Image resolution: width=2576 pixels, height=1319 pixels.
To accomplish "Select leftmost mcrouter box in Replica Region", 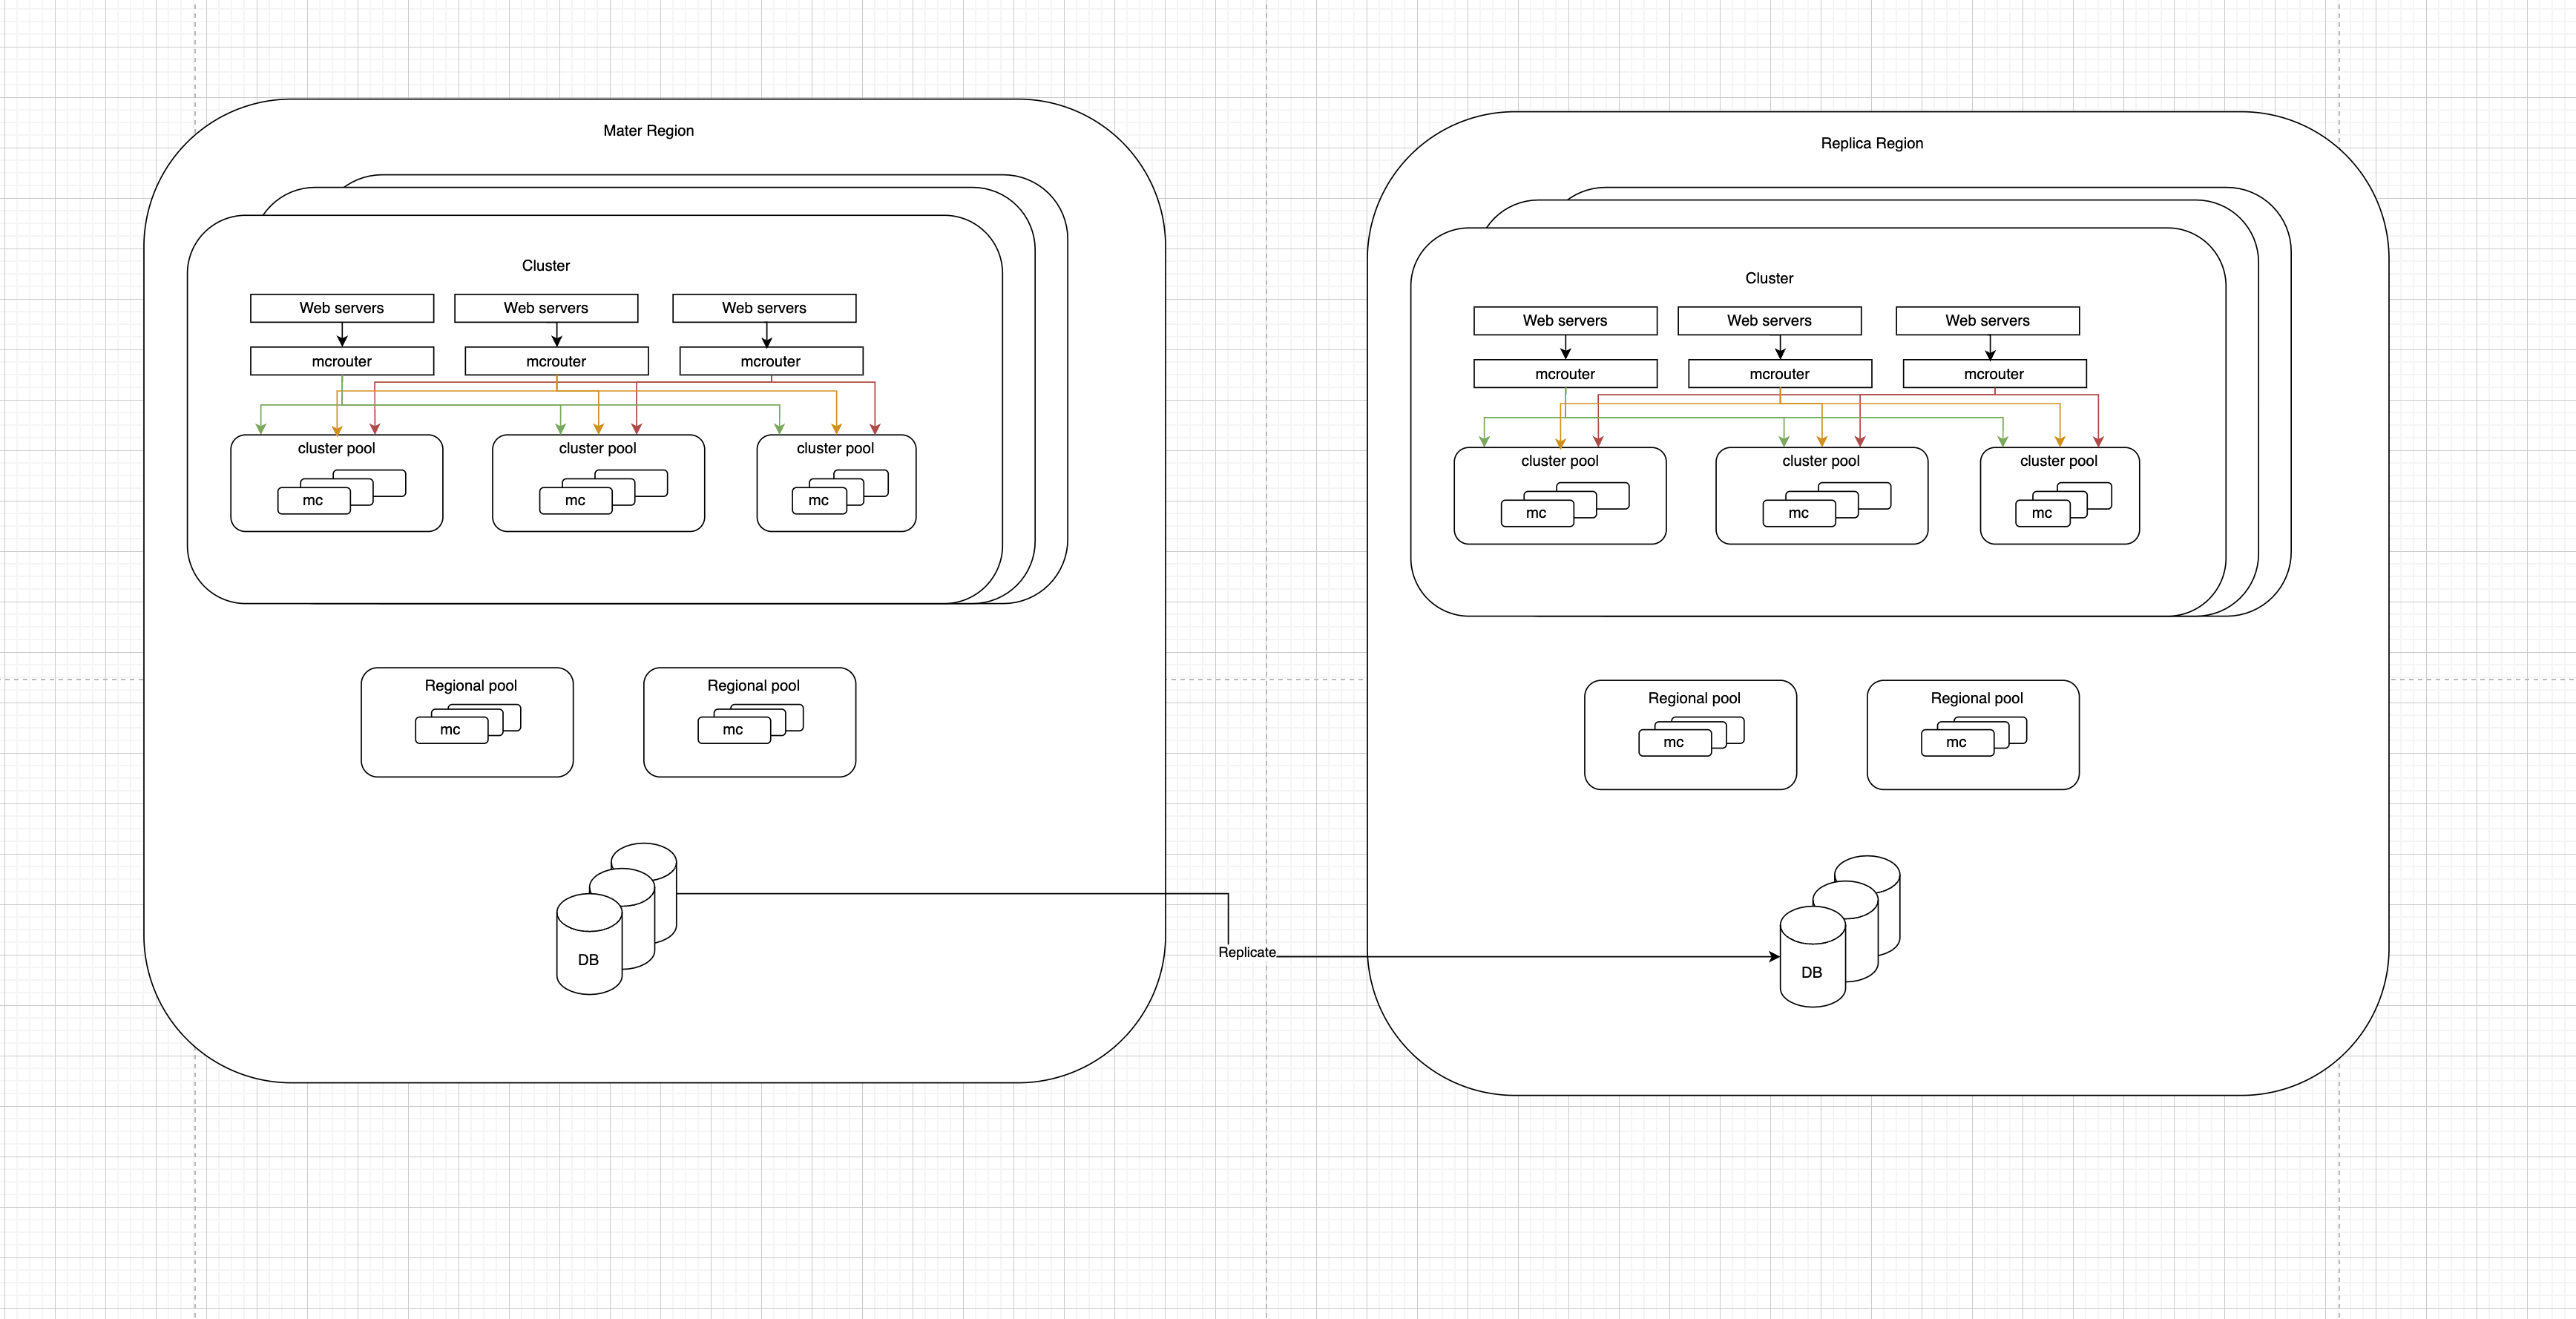I will (x=1565, y=374).
